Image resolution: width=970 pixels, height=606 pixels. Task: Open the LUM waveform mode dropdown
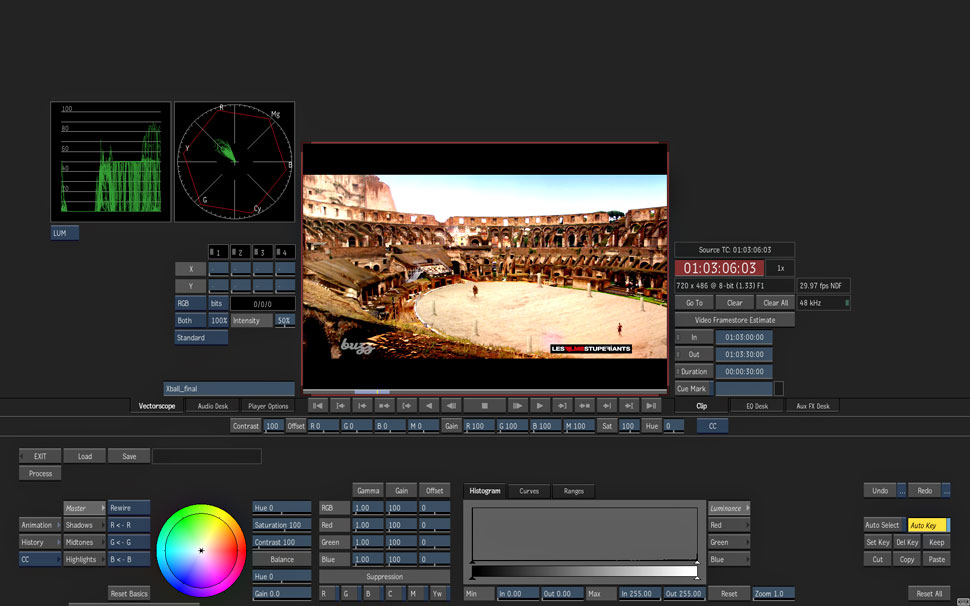pyautogui.click(x=65, y=233)
